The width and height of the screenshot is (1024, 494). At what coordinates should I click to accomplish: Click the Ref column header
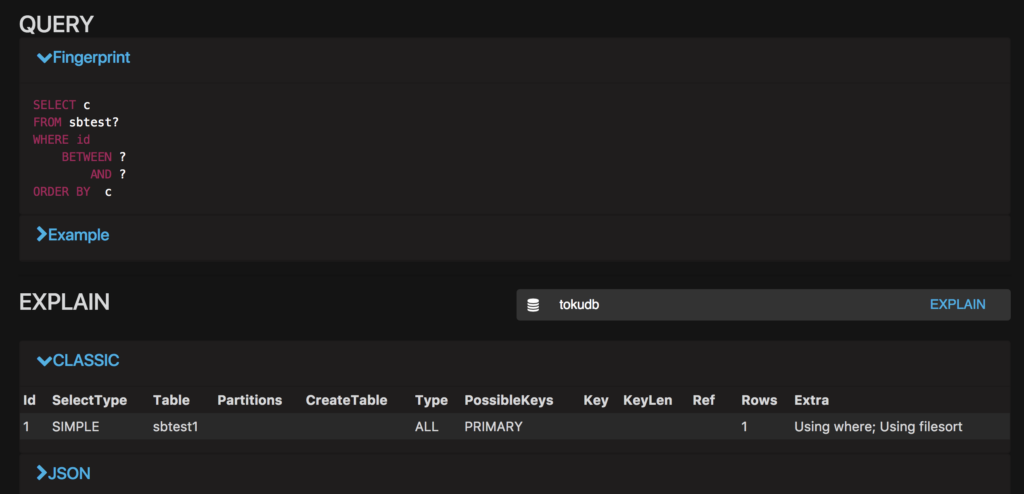(703, 400)
